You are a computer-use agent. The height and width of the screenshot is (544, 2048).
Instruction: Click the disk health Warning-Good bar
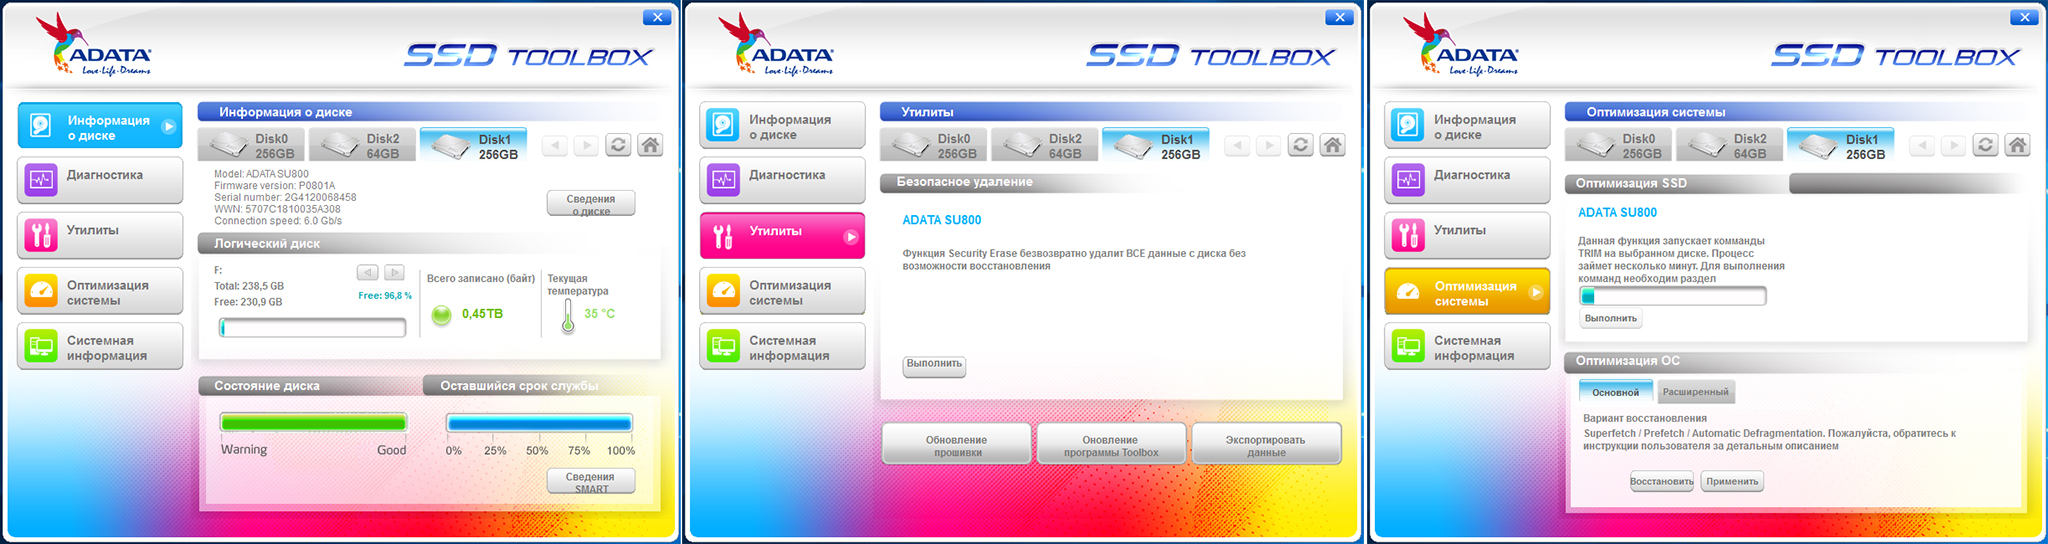[x=313, y=423]
